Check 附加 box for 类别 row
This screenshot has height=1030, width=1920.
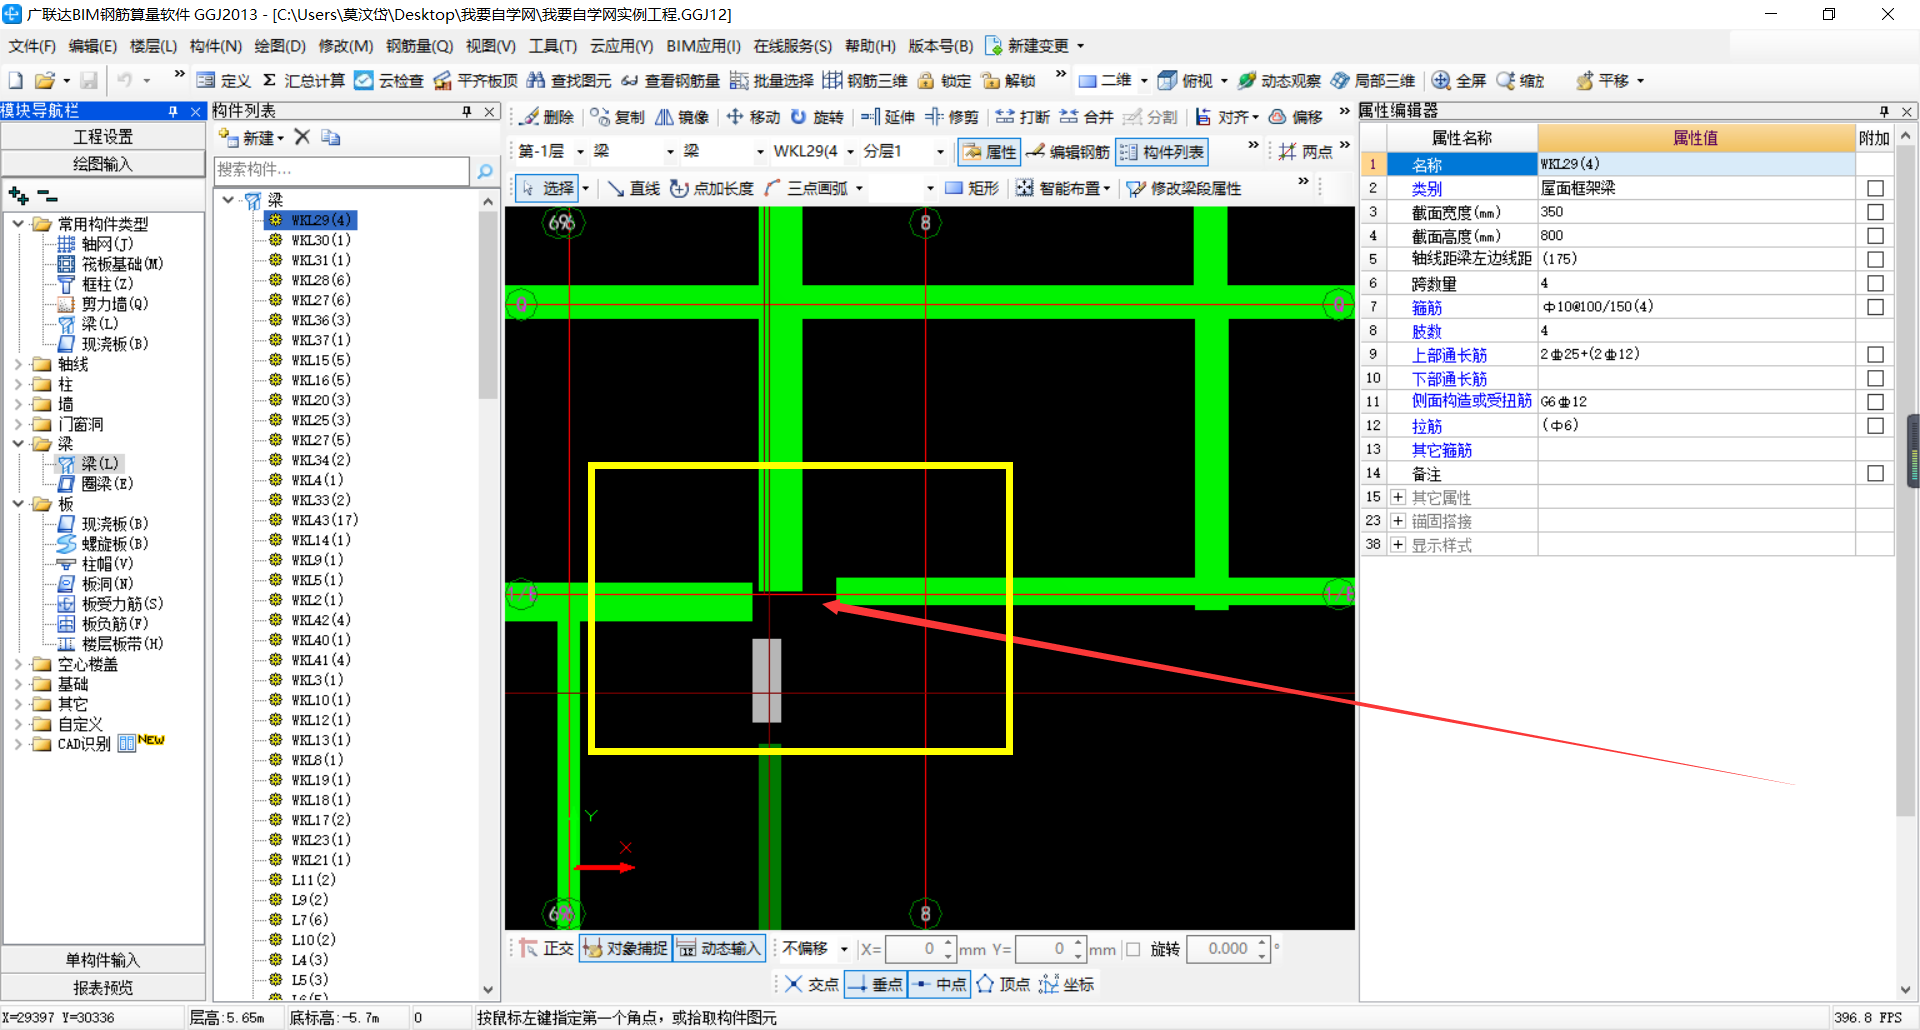(1875, 188)
